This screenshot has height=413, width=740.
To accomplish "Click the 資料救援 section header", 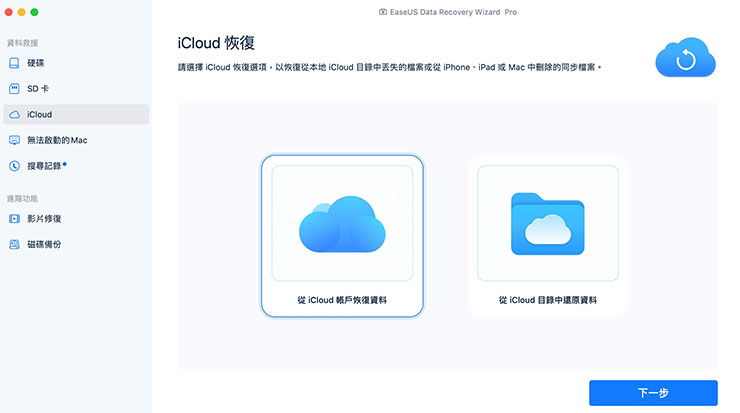I will (x=22, y=43).
